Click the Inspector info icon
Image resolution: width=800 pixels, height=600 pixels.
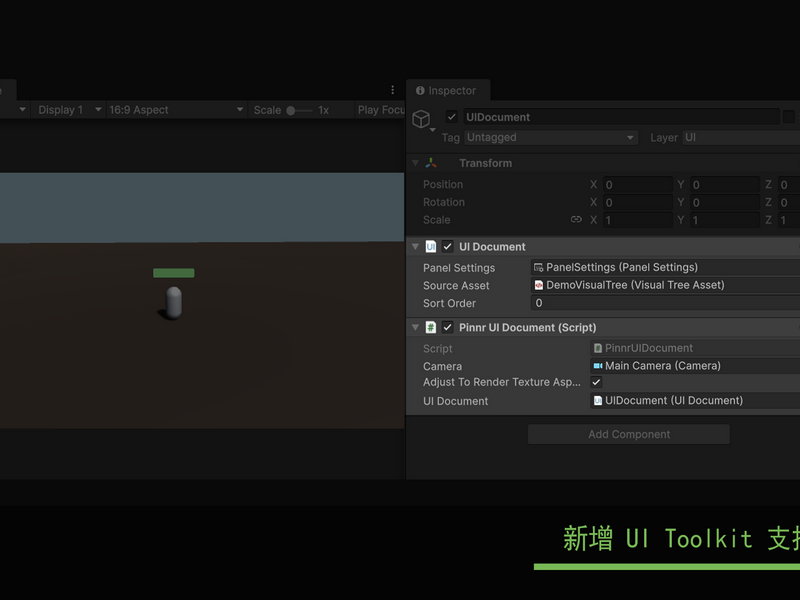(x=420, y=90)
